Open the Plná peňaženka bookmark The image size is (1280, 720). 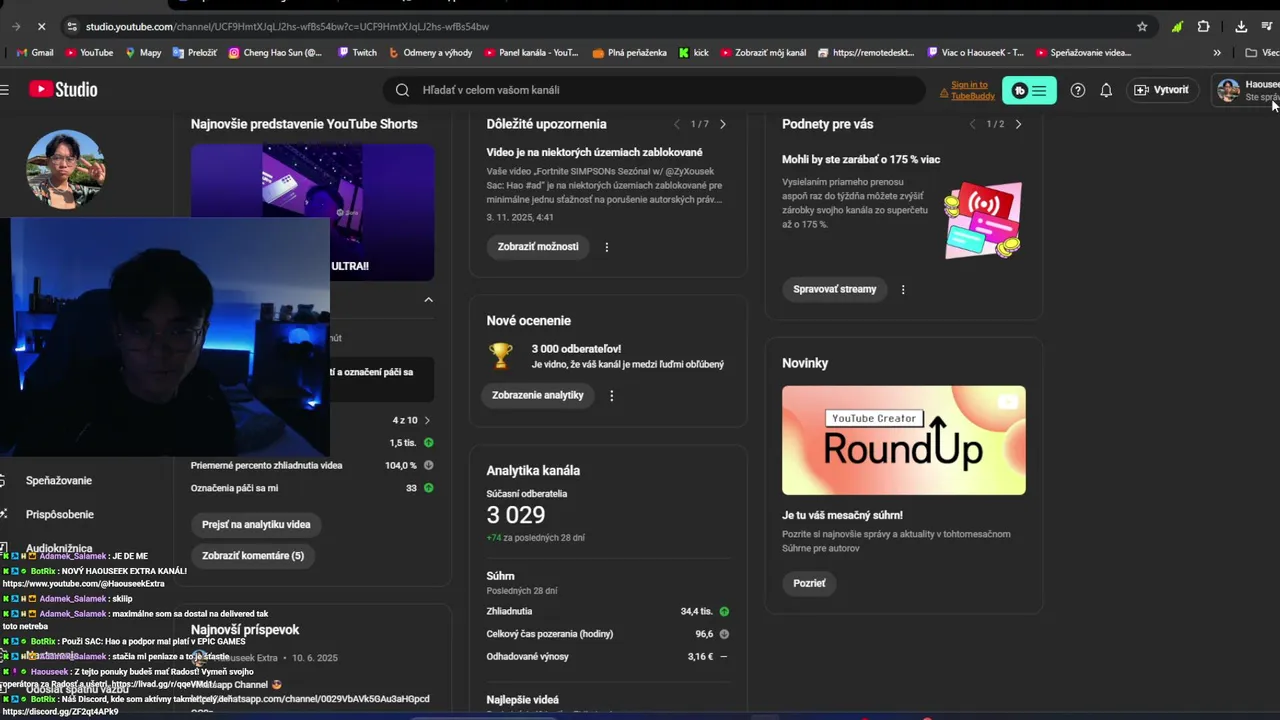click(629, 52)
